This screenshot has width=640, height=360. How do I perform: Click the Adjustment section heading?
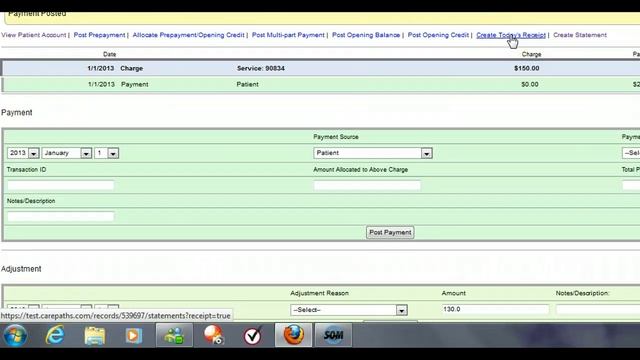click(21, 269)
